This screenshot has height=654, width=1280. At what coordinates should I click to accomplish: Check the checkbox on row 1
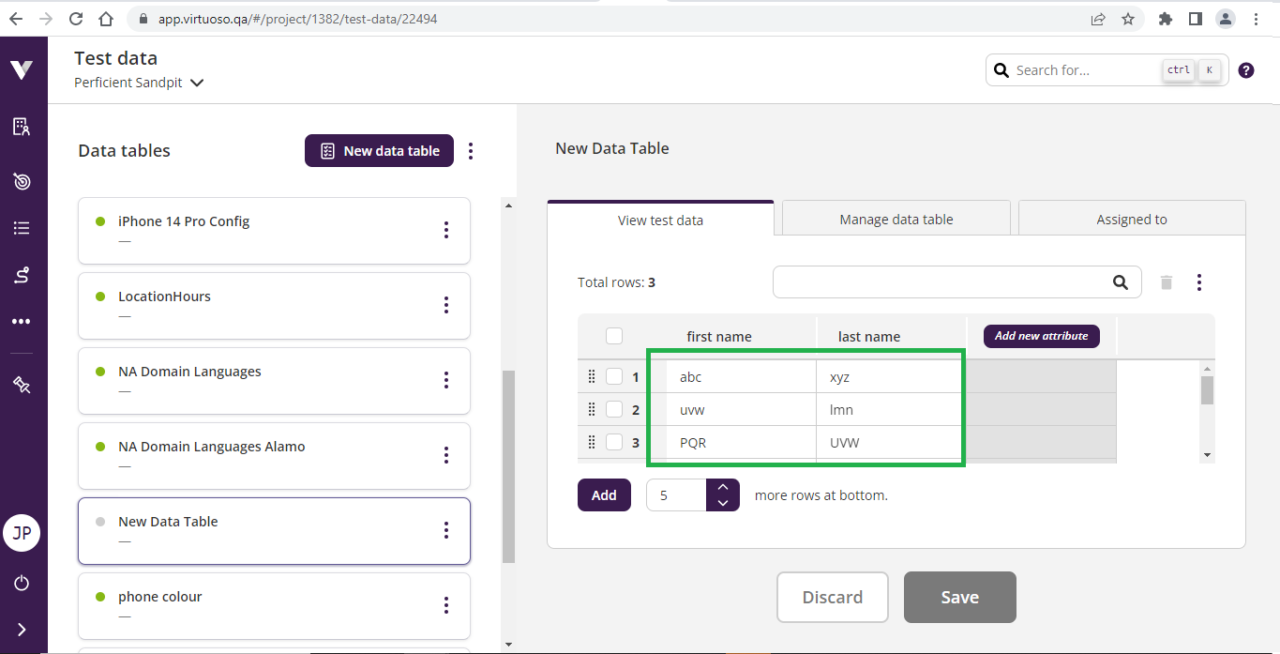[x=613, y=376]
